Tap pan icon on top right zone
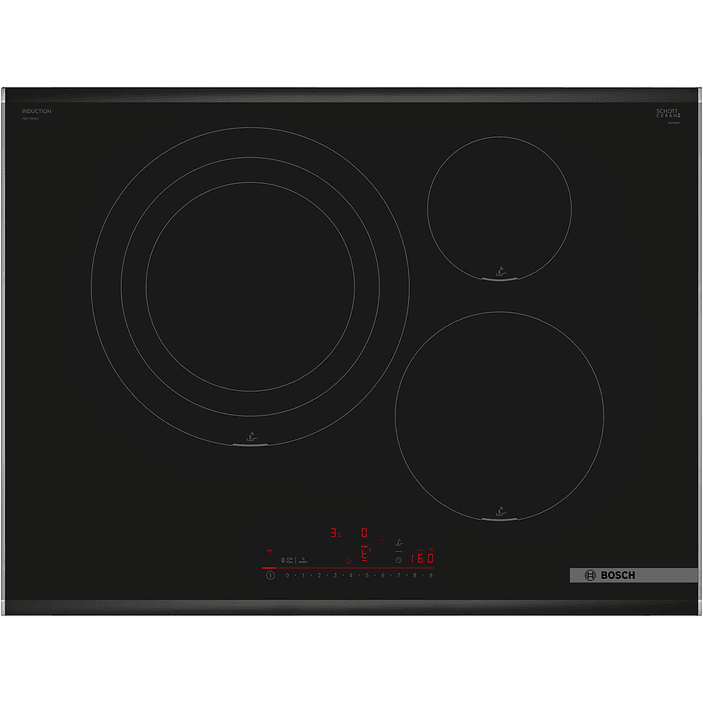703x703 pixels. (499, 270)
